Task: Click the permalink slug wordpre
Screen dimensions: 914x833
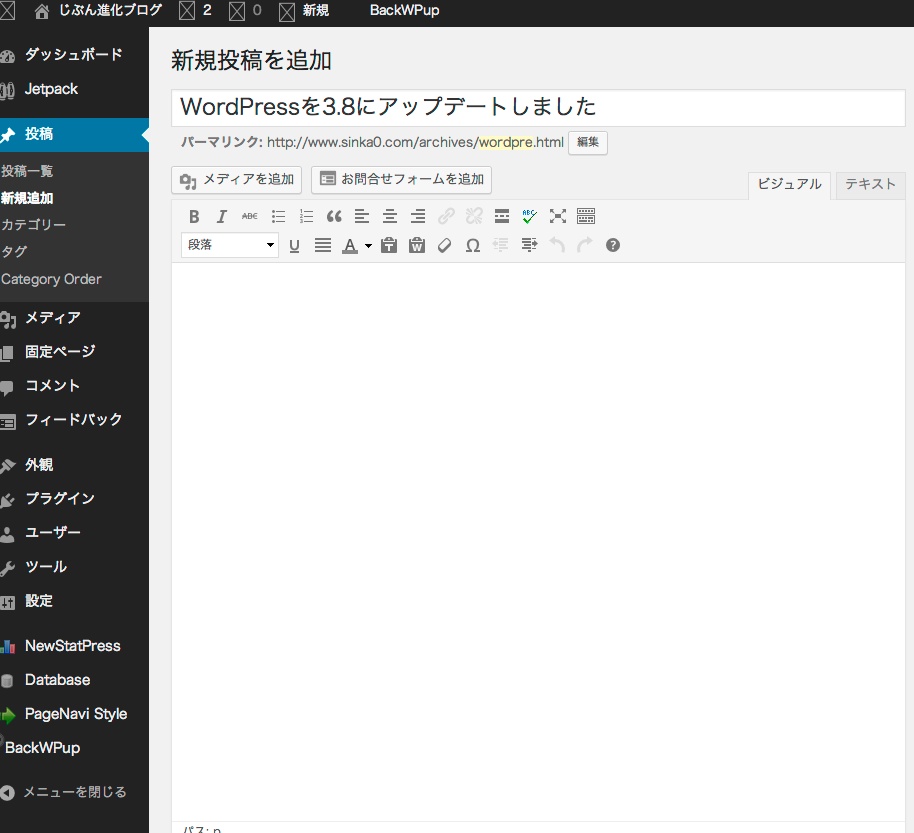Action: 506,142
